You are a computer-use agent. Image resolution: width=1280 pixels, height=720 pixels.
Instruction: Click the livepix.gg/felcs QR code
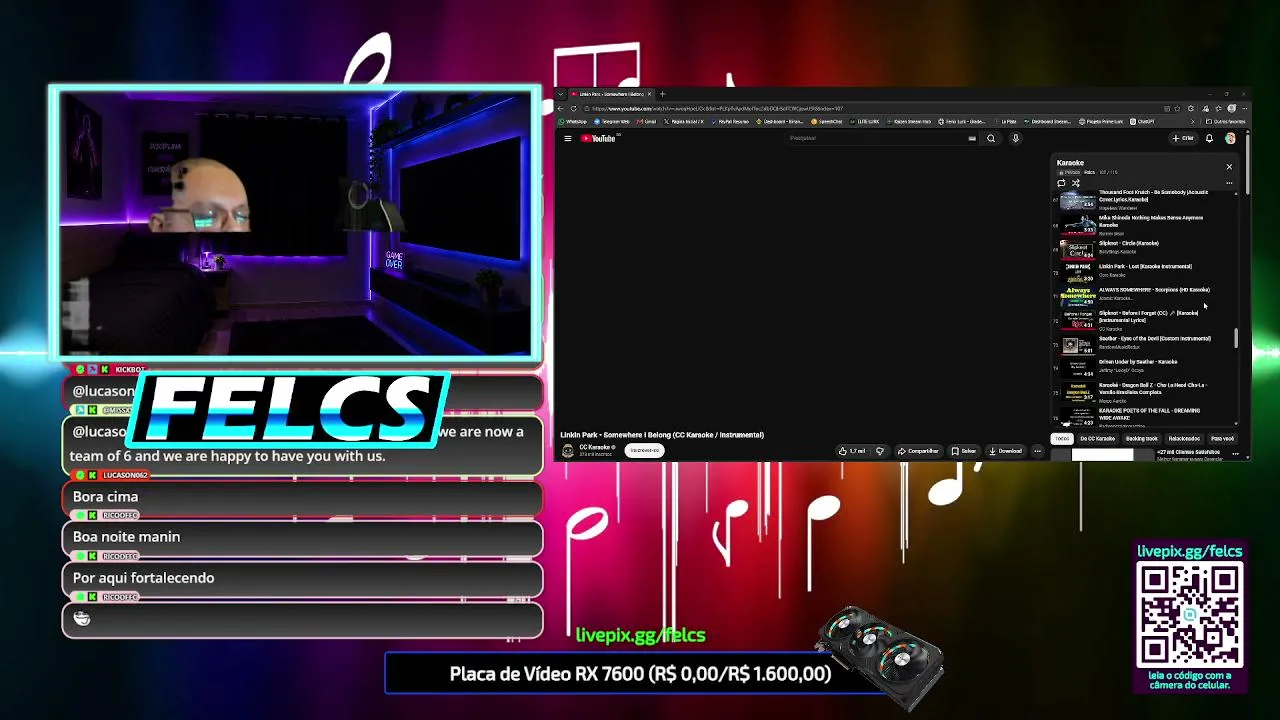pyautogui.click(x=1190, y=614)
